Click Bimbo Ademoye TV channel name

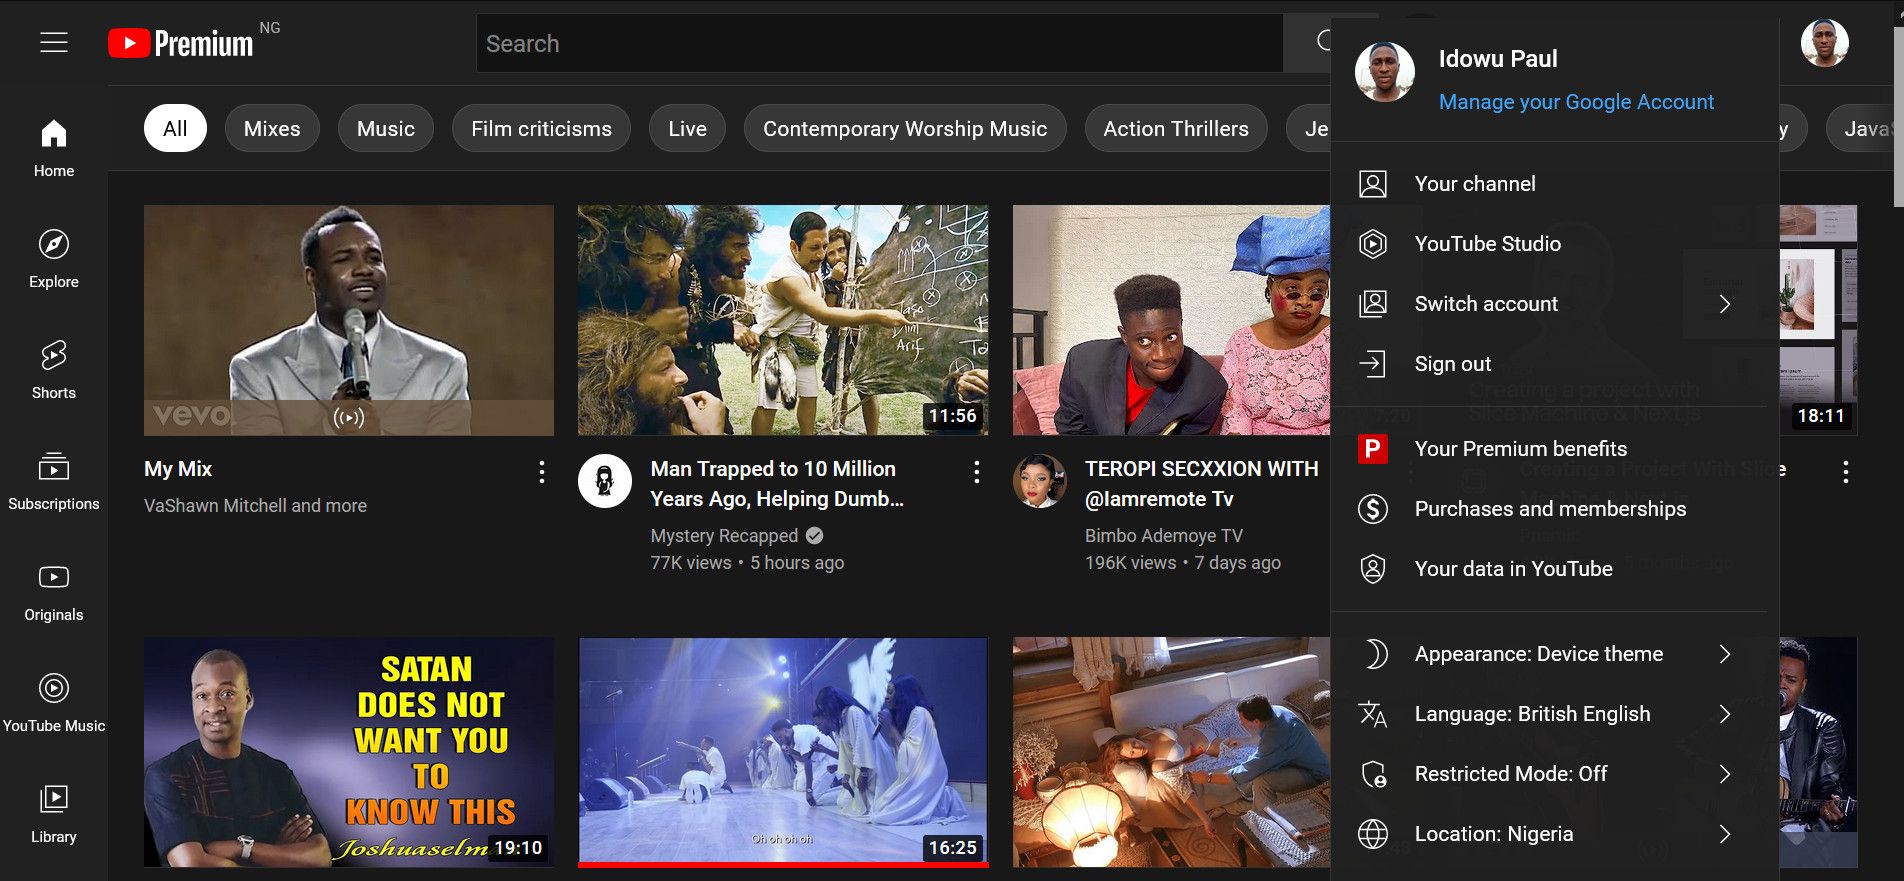1164,536
